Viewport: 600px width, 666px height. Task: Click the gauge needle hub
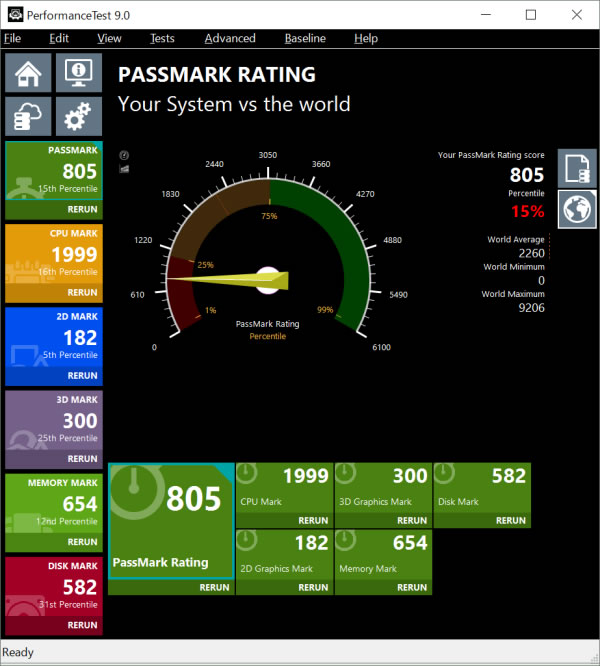click(x=268, y=280)
